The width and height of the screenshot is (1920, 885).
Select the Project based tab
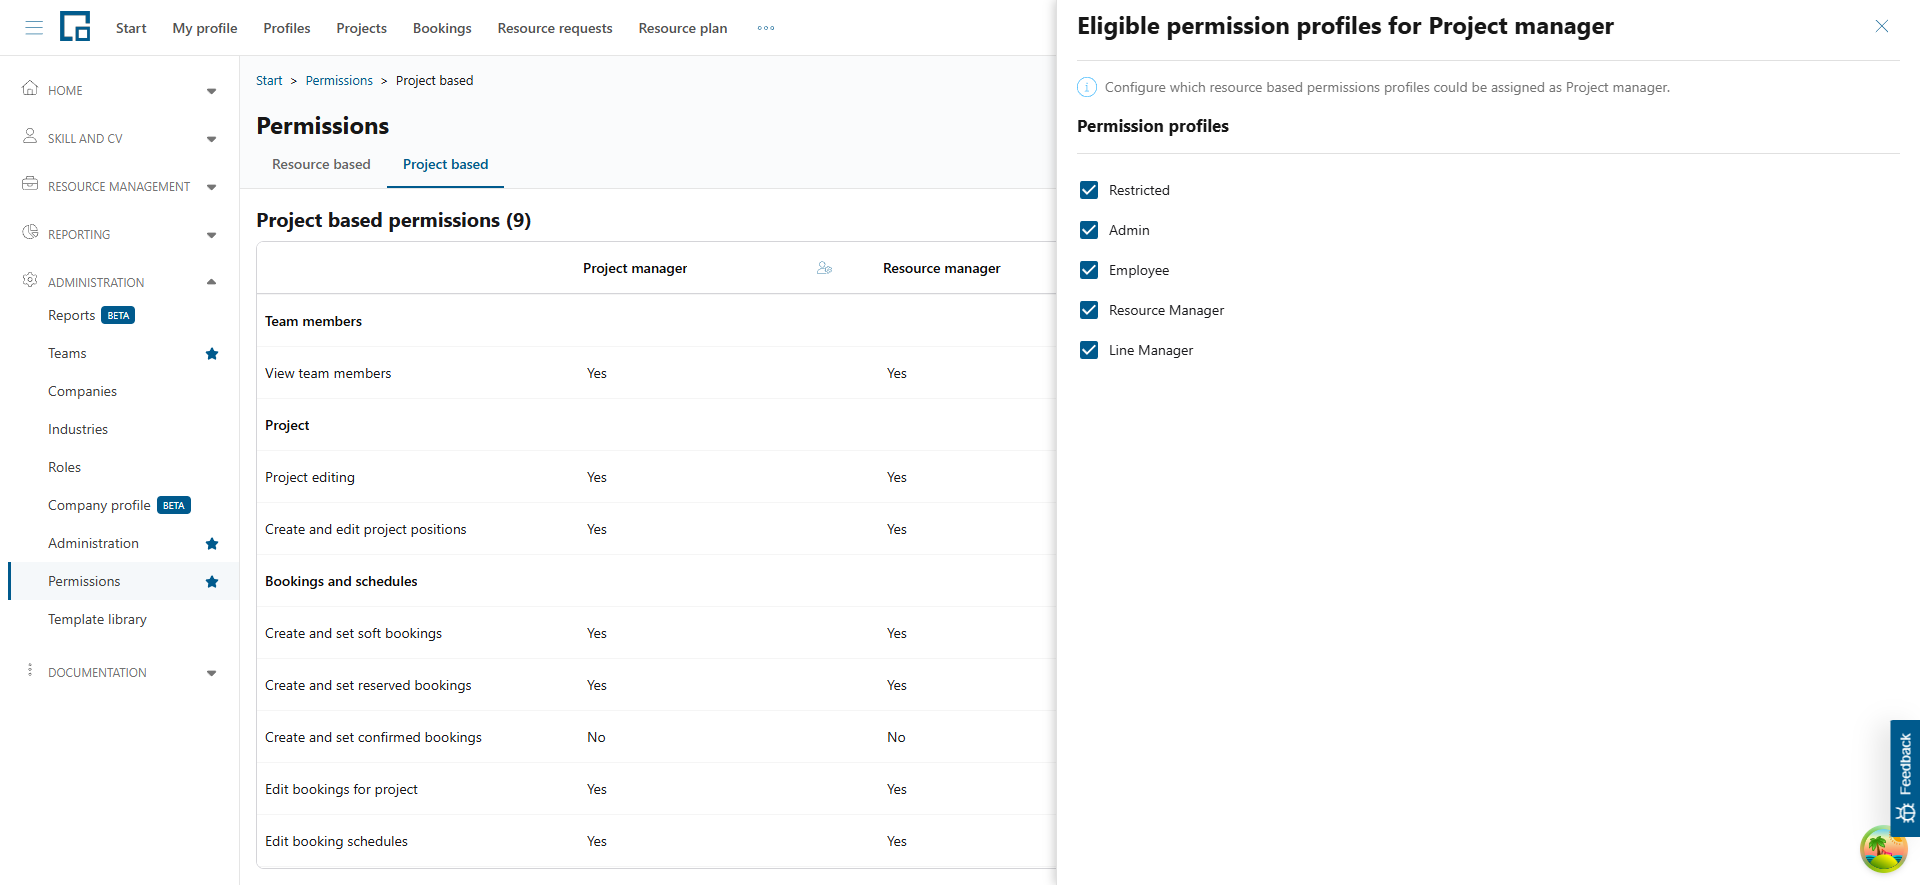click(445, 164)
